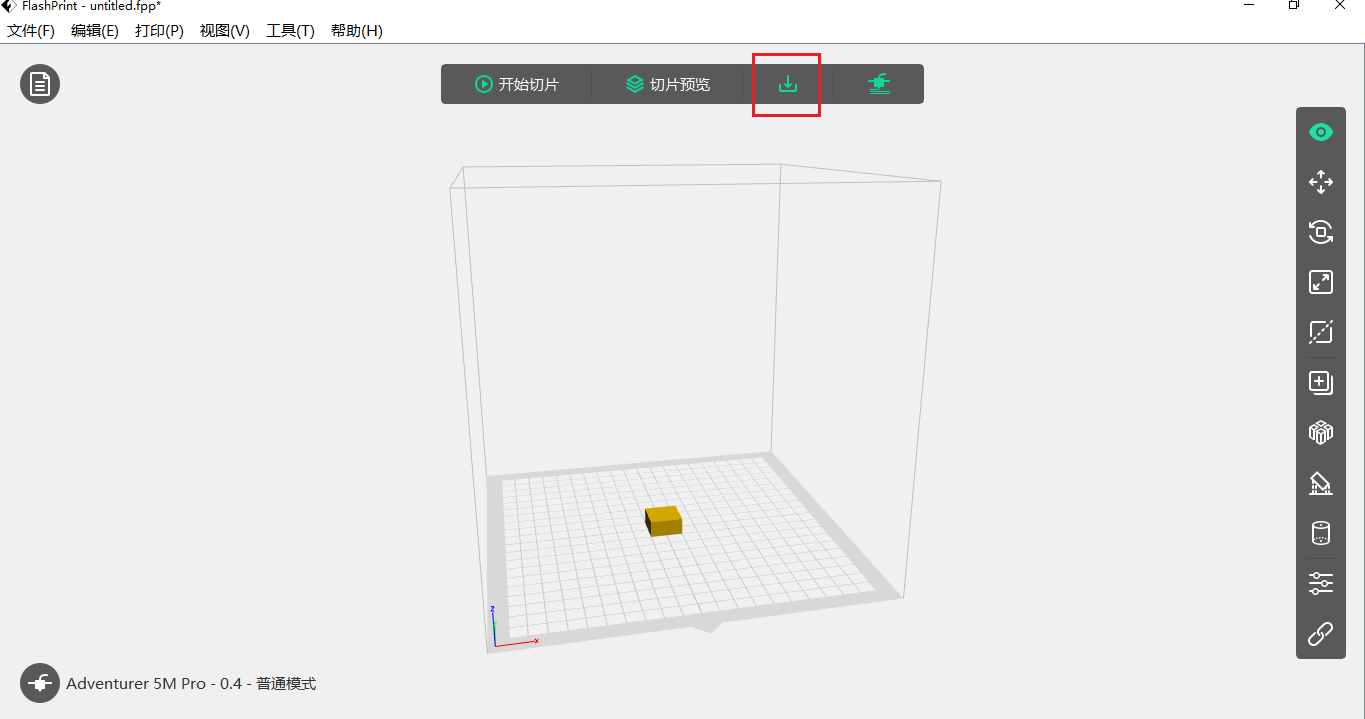Screen dimensions: 1365x719
Task: Select the yellow cube model
Action: (663, 520)
